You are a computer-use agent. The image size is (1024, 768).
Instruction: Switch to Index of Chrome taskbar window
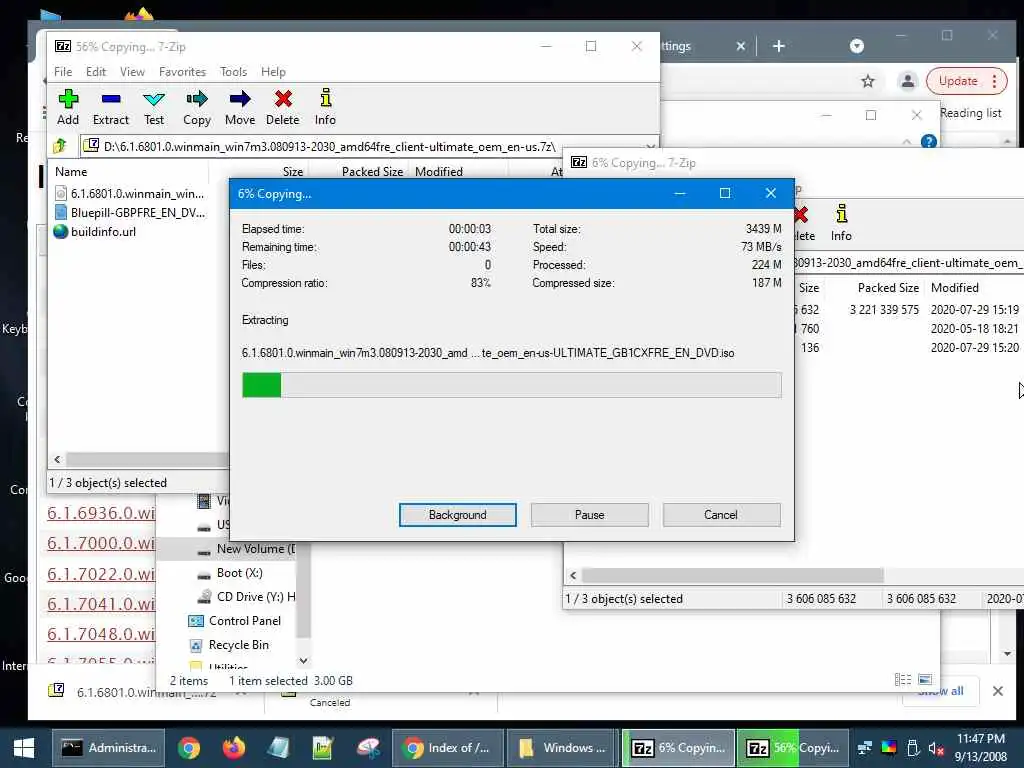[447, 748]
